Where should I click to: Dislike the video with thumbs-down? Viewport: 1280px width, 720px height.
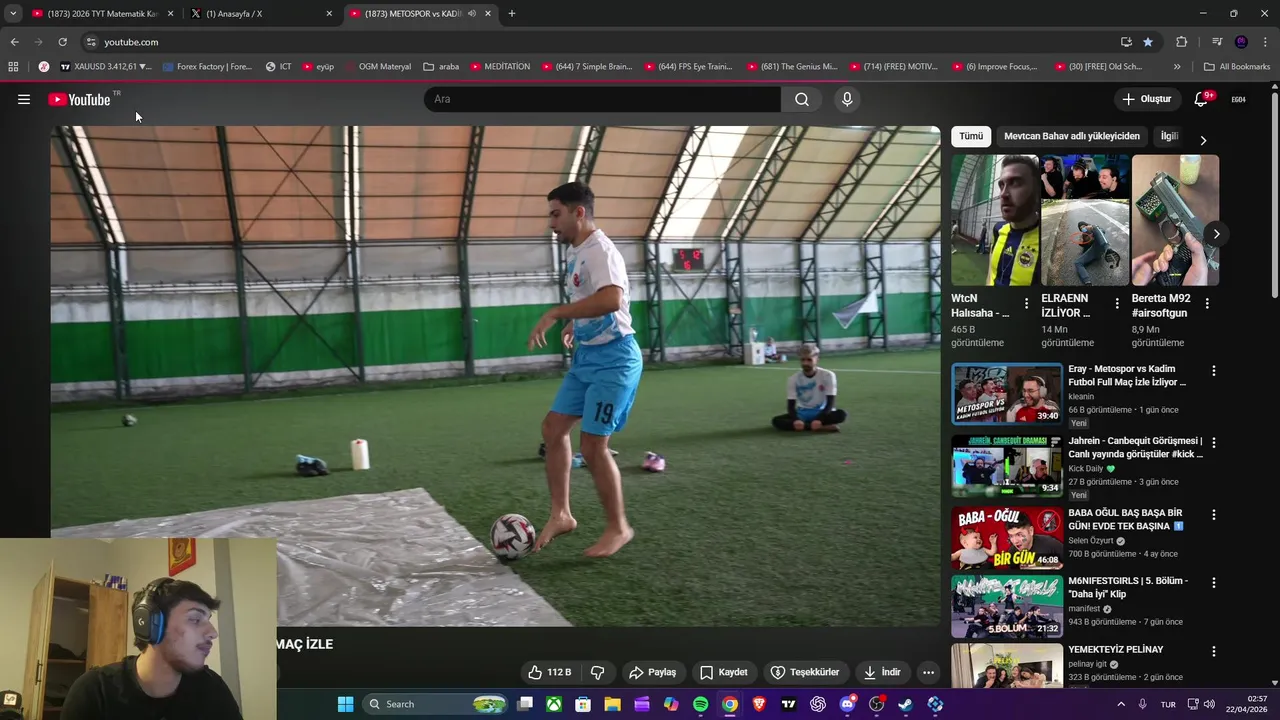tap(597, 672)
